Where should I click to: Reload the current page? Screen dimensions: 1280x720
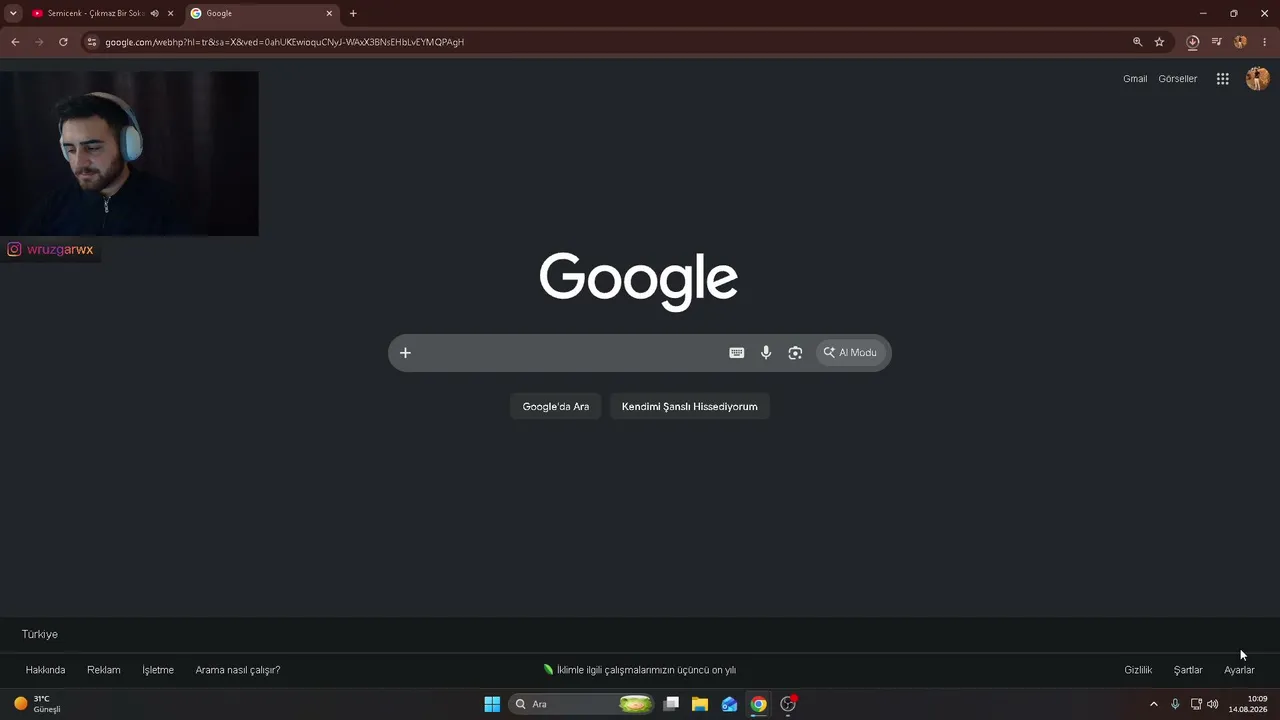(63, 42)
